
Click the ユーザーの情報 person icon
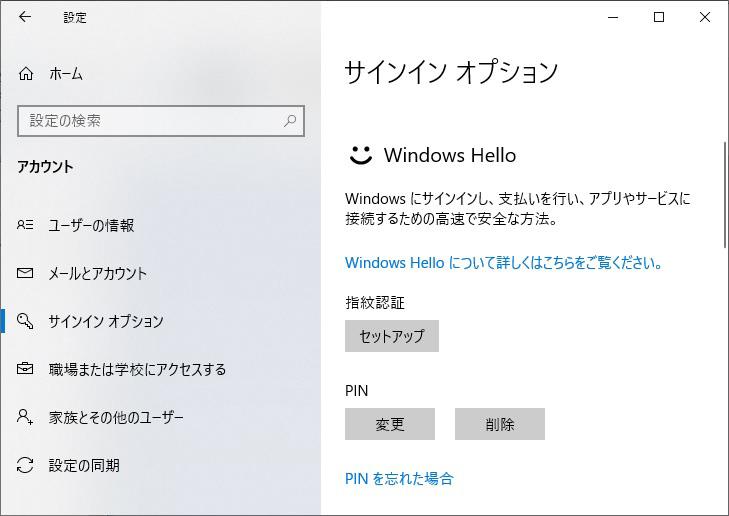(x=26, y=225)
